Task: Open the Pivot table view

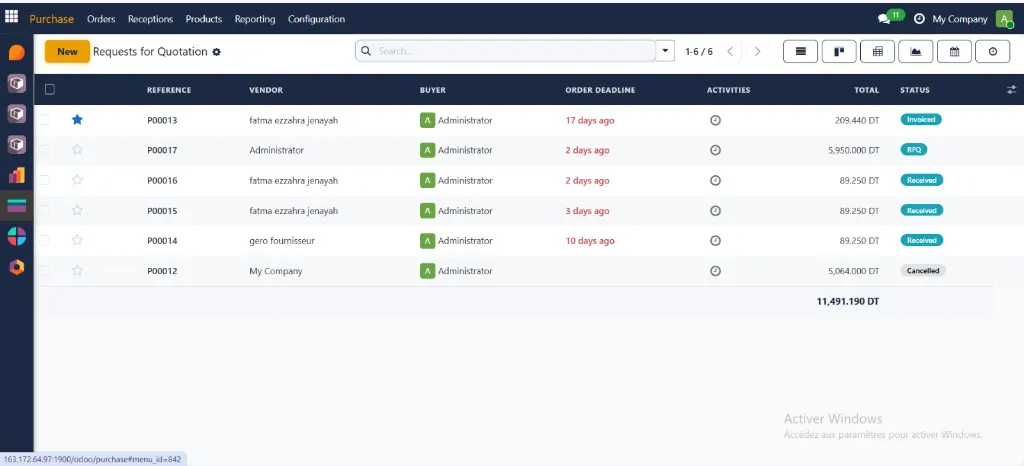Action: [x=877, y=51]
